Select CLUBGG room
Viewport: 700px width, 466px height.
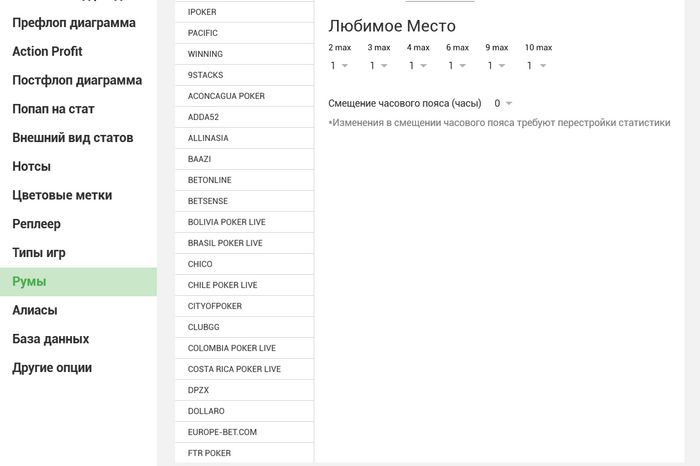[244, 327]
